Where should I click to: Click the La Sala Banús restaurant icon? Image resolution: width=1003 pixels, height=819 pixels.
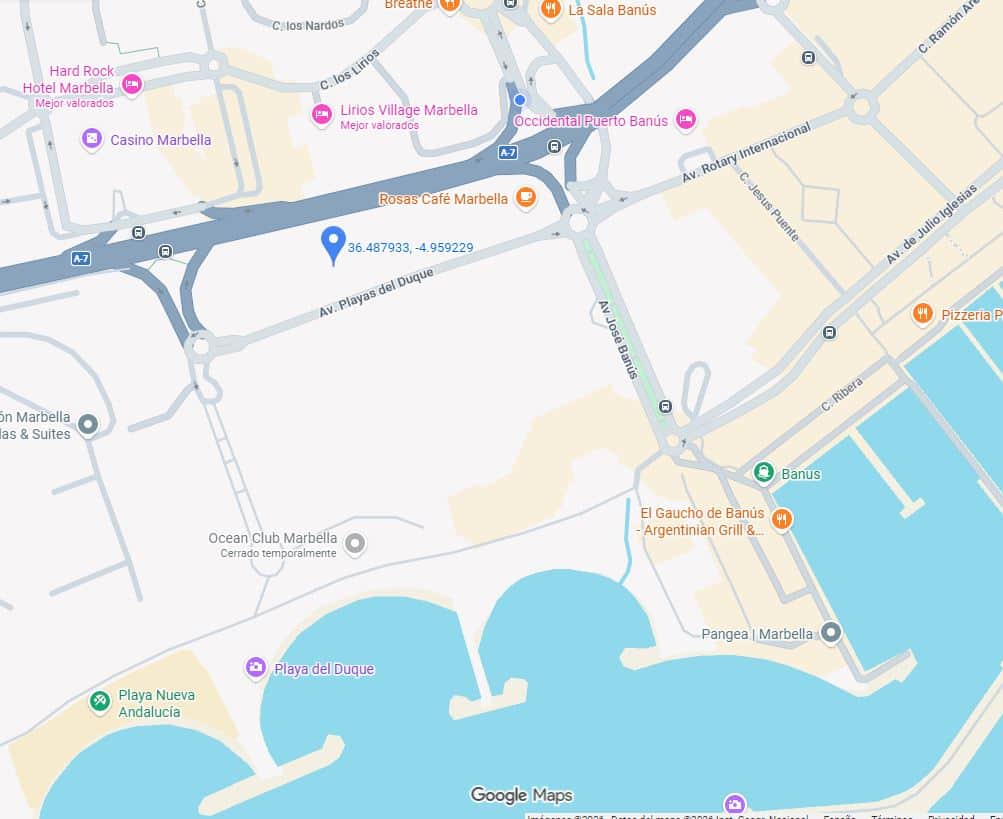coord(550,9)
